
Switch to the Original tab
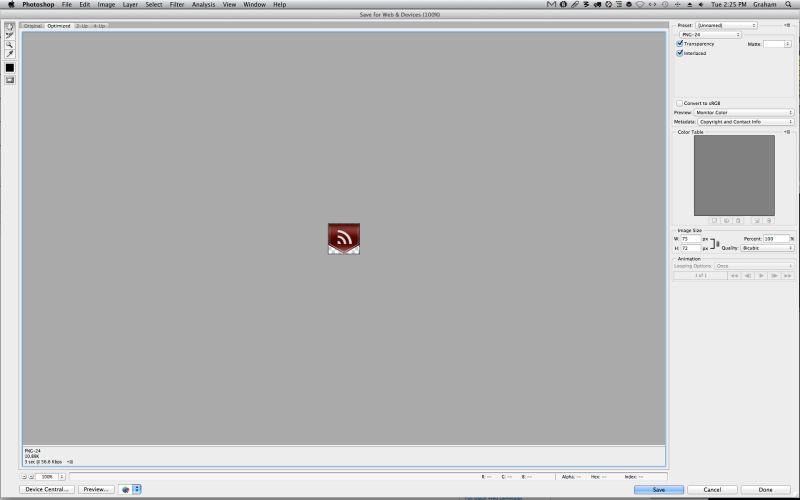pos(32,26)
